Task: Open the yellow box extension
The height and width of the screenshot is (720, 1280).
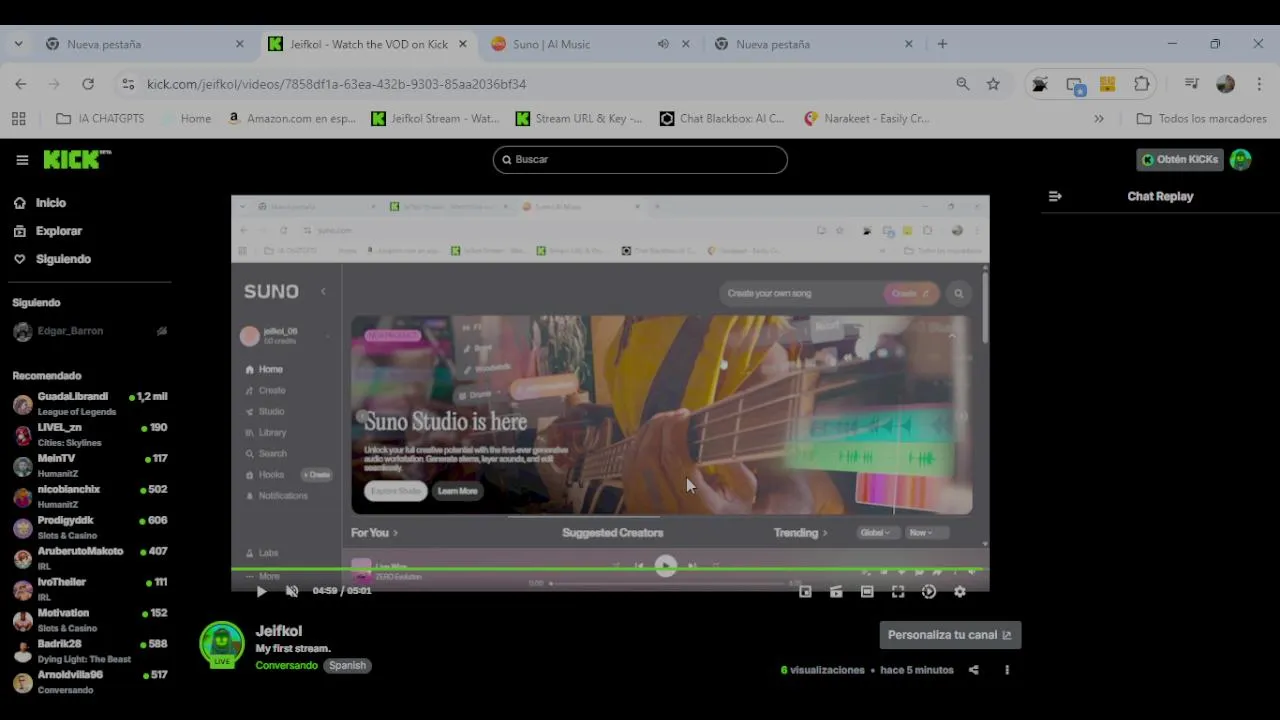Action: click(x=1107, y=84)
